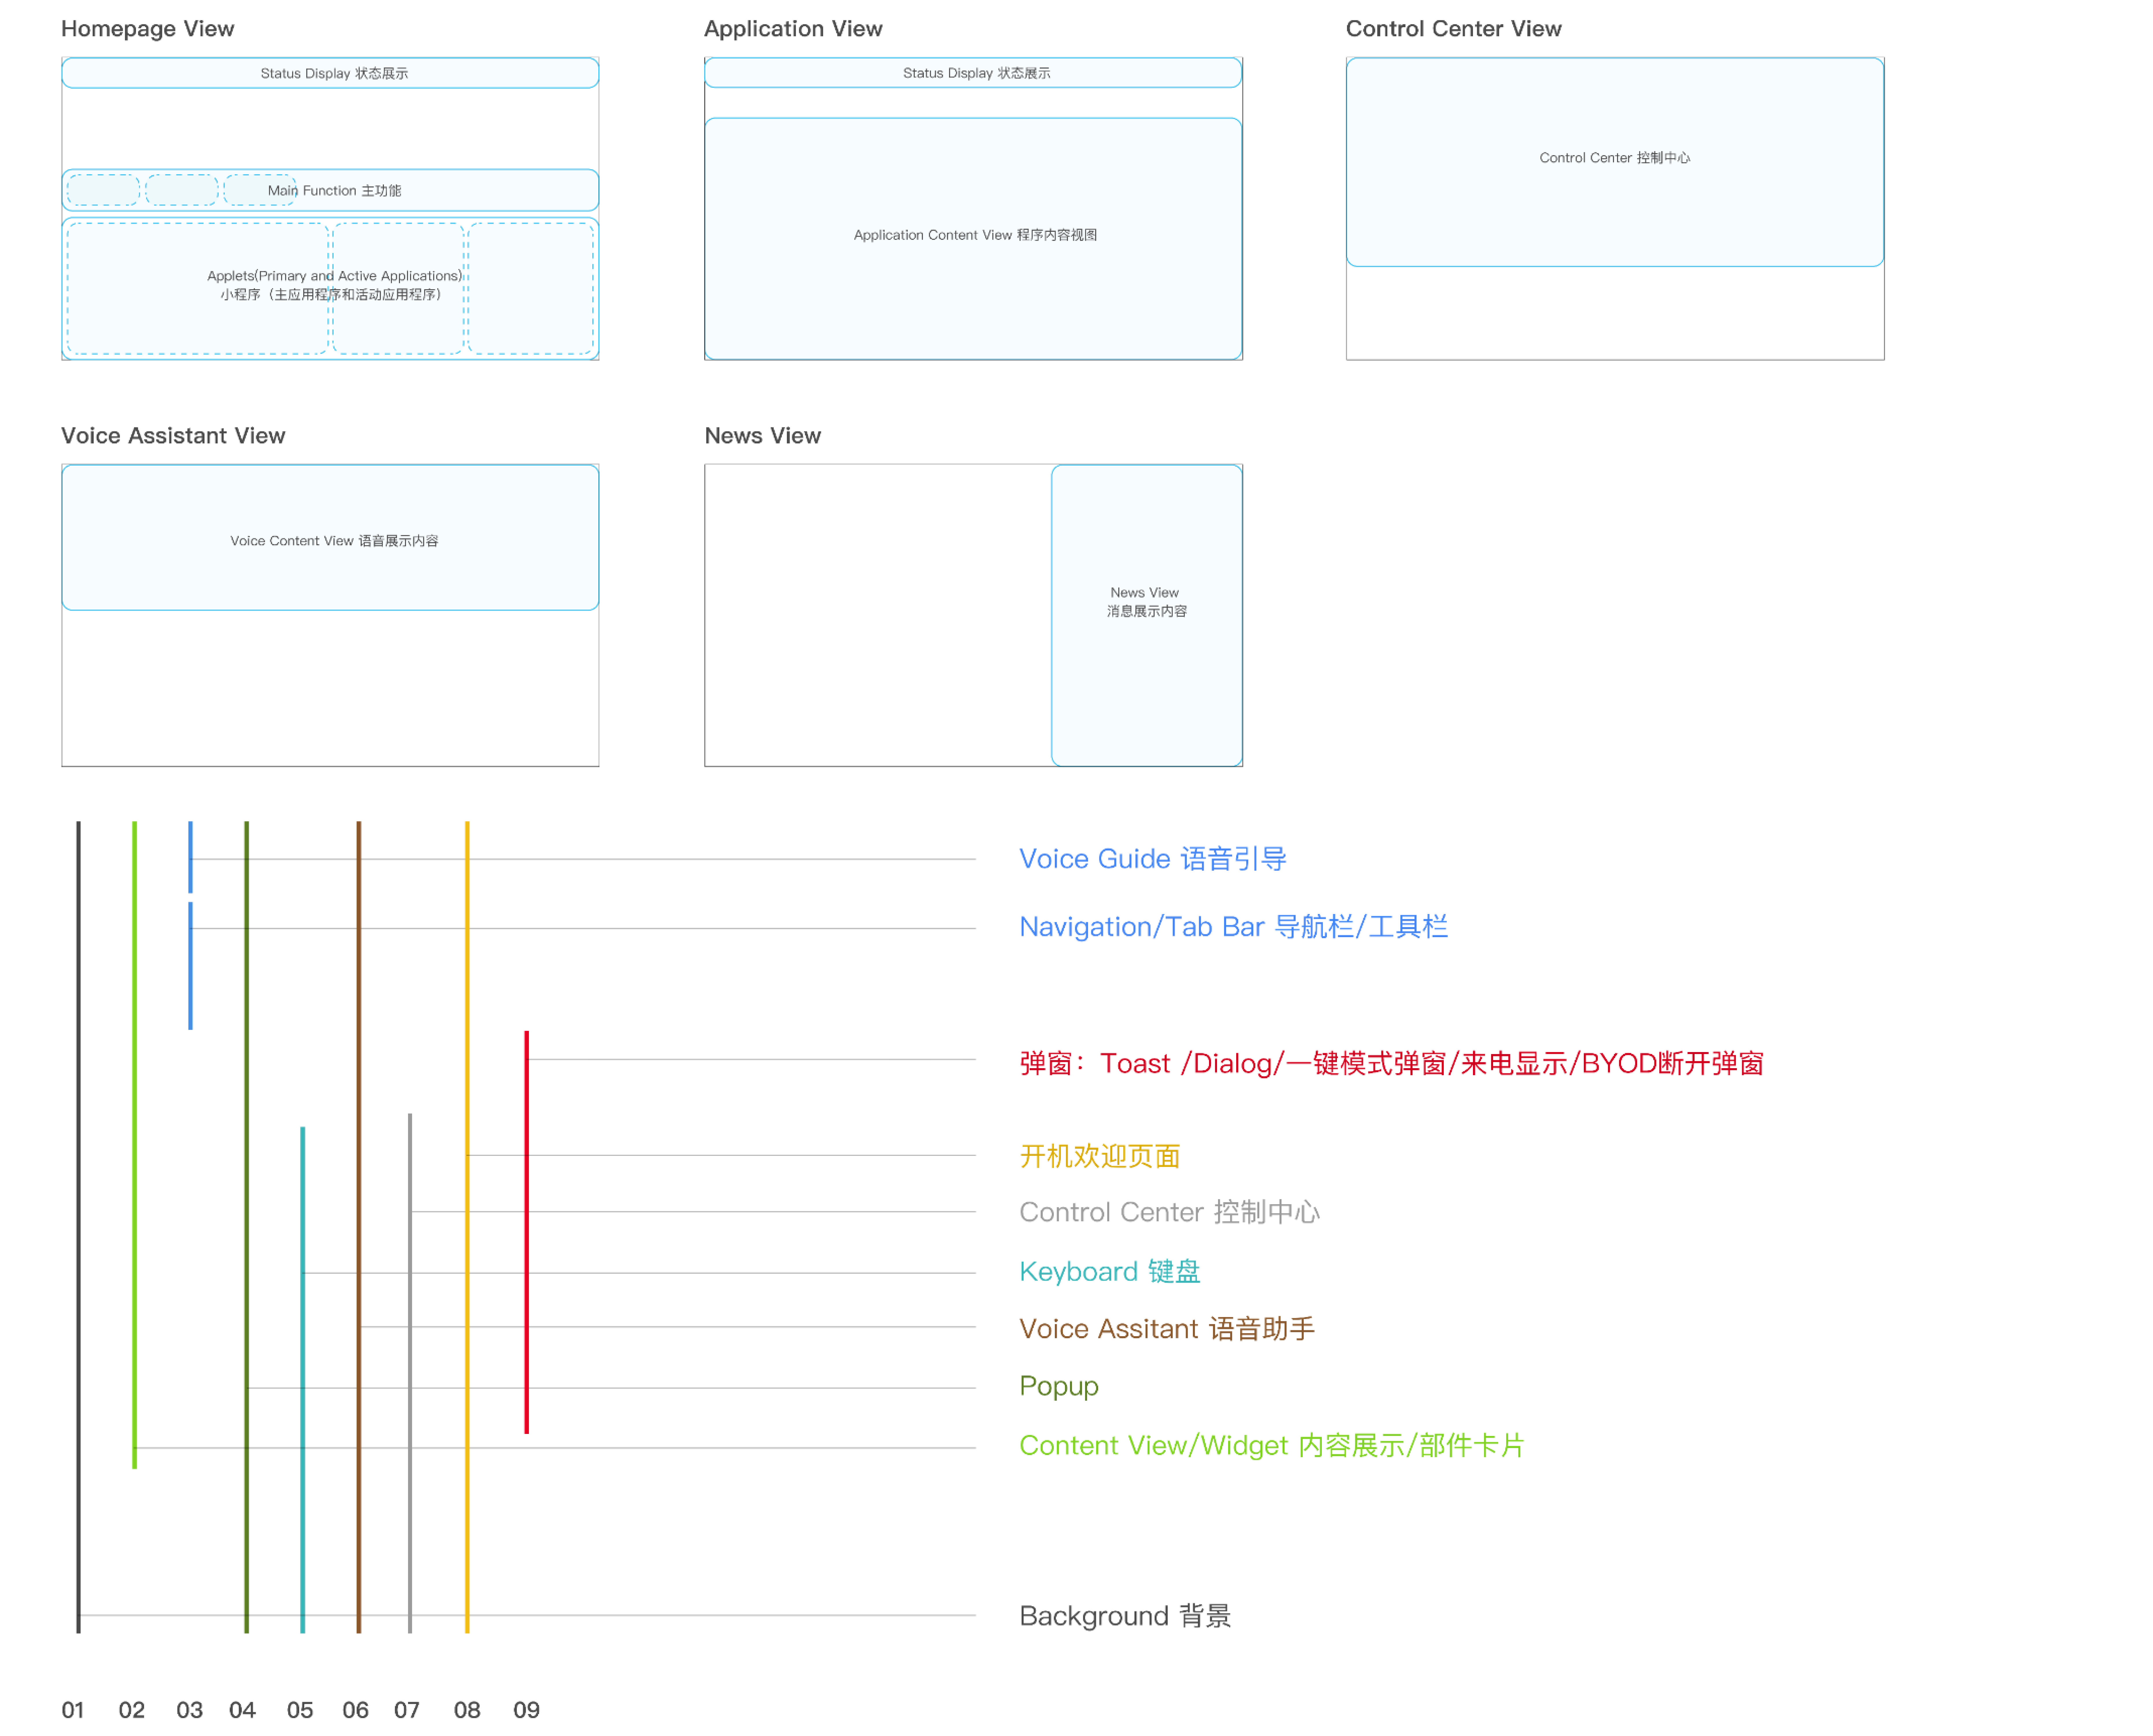Screen dimensions: 2153x1736
Task: Select the Voice Content View box
Action: tap(330, 537)
